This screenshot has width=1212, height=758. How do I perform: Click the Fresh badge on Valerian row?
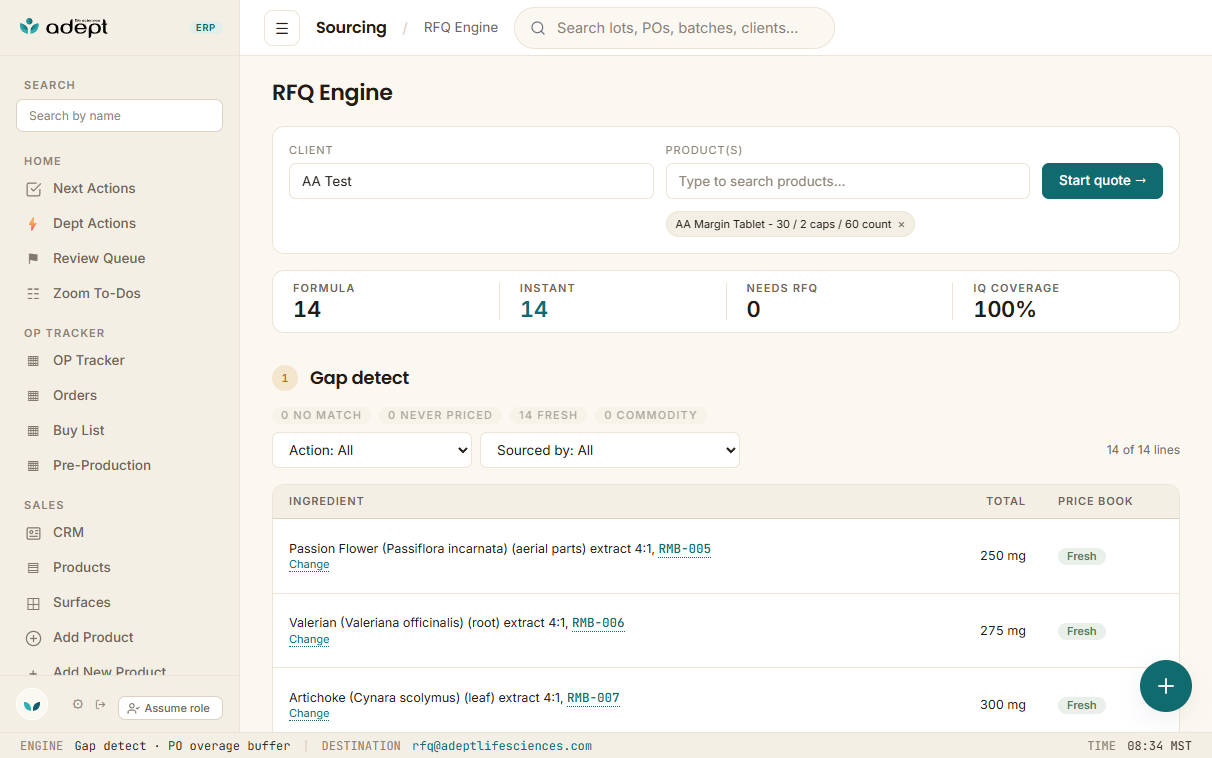(1082, 632)
